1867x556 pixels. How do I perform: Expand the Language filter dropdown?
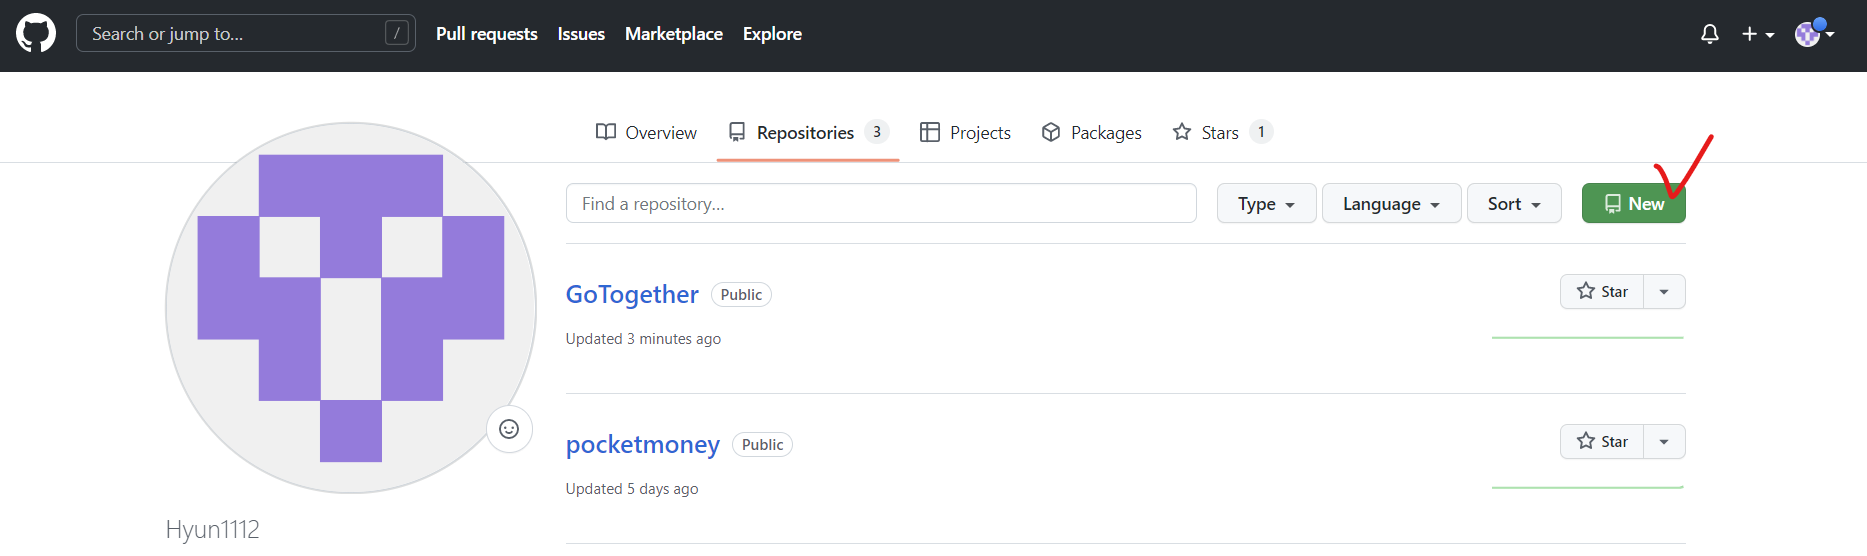point(1391,203)
